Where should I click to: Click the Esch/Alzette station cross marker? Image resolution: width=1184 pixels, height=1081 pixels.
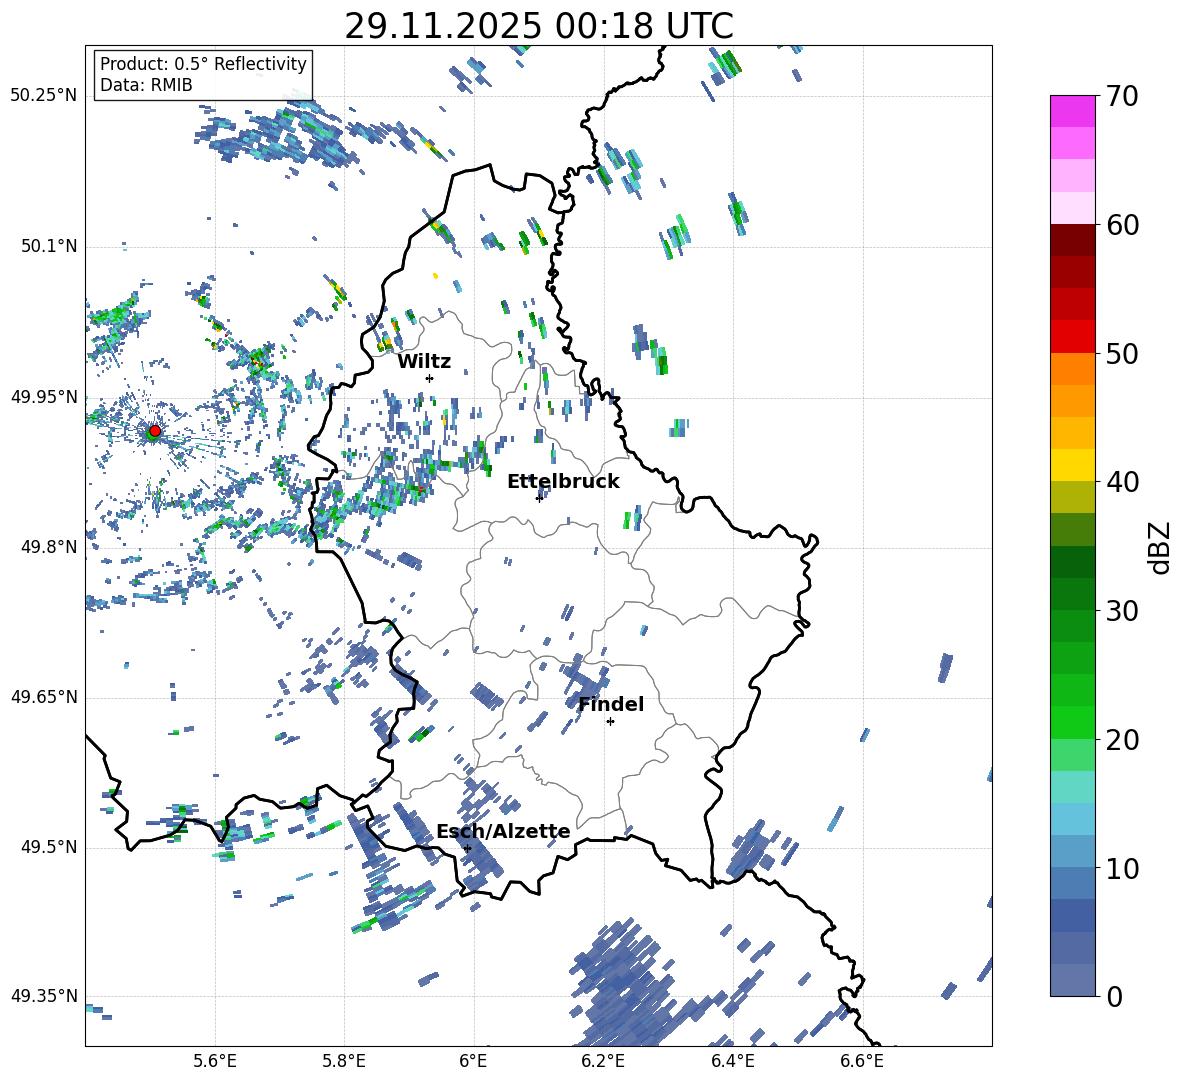click(467, 848)
